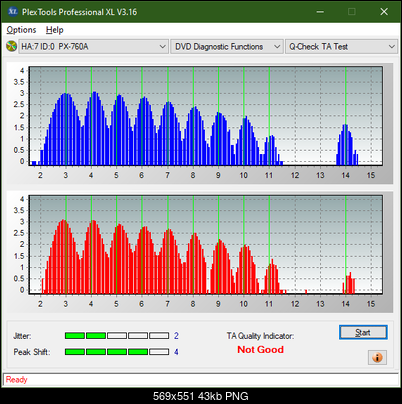Viewport: 402px width, 404px height.
Task: Click the Jitter value 2
Action: 176,336
